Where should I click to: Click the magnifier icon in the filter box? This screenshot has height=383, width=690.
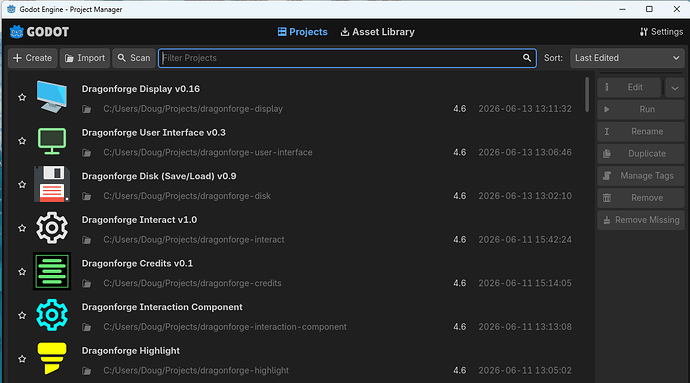point(527,58)
